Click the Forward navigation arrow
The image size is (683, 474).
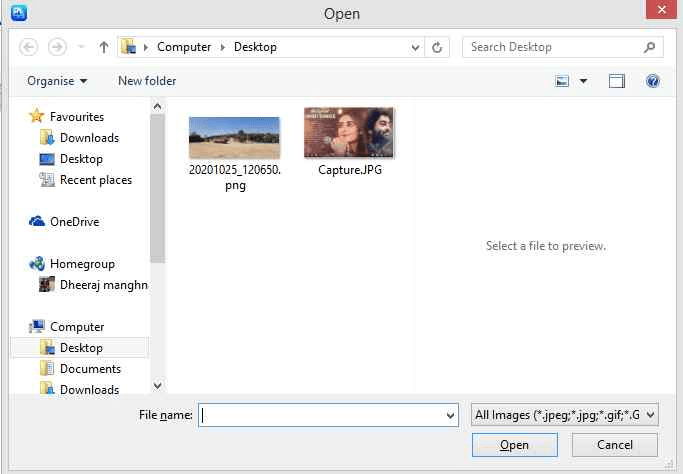57,47
